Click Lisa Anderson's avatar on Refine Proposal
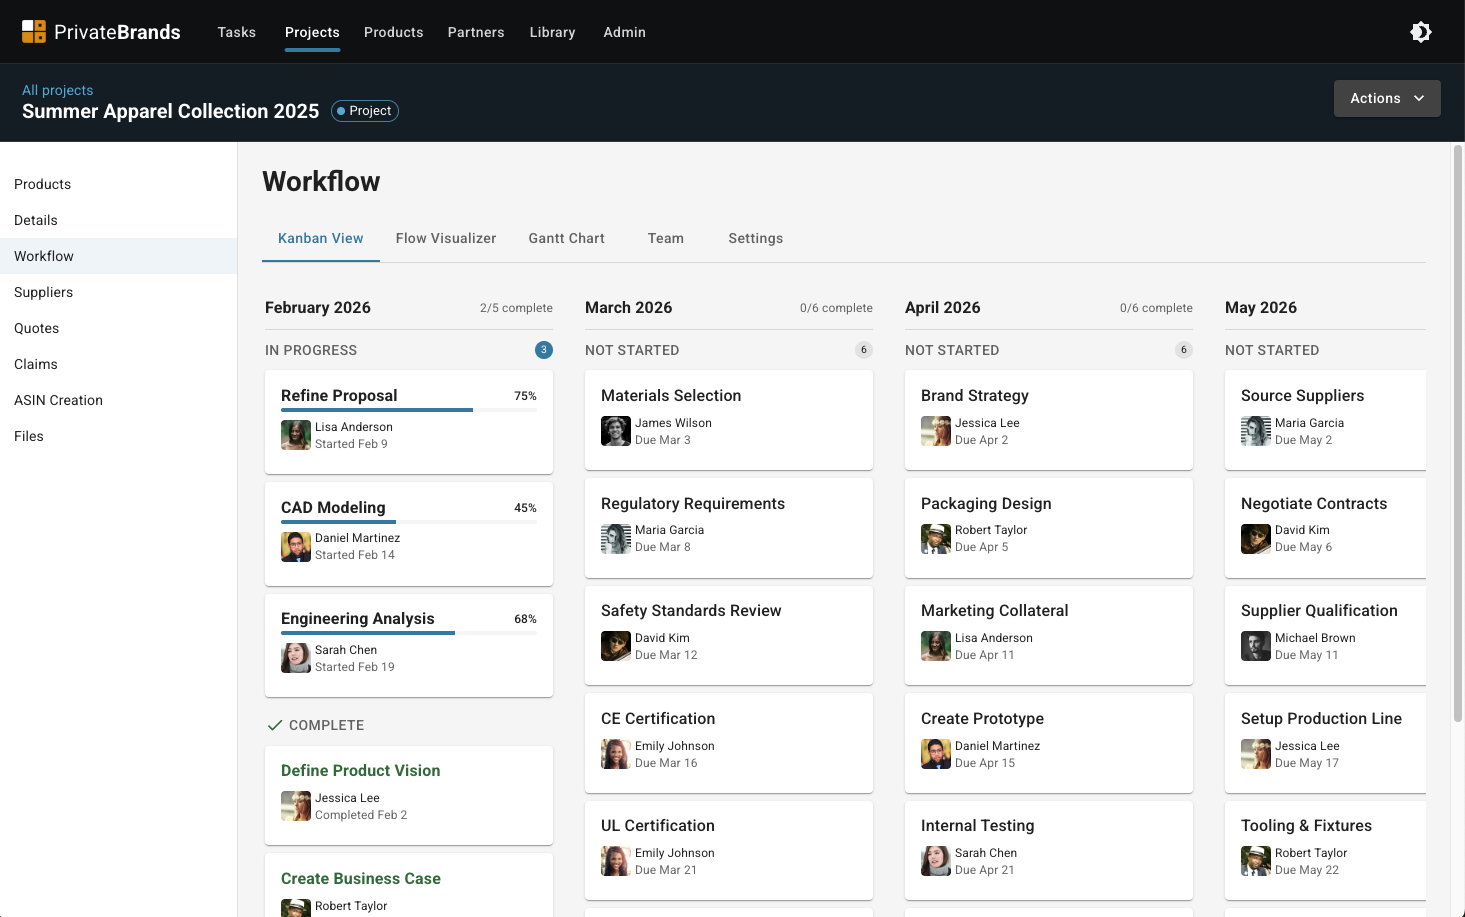The height and width of the screenshot is (917, 1465). [x=295, y=435]
